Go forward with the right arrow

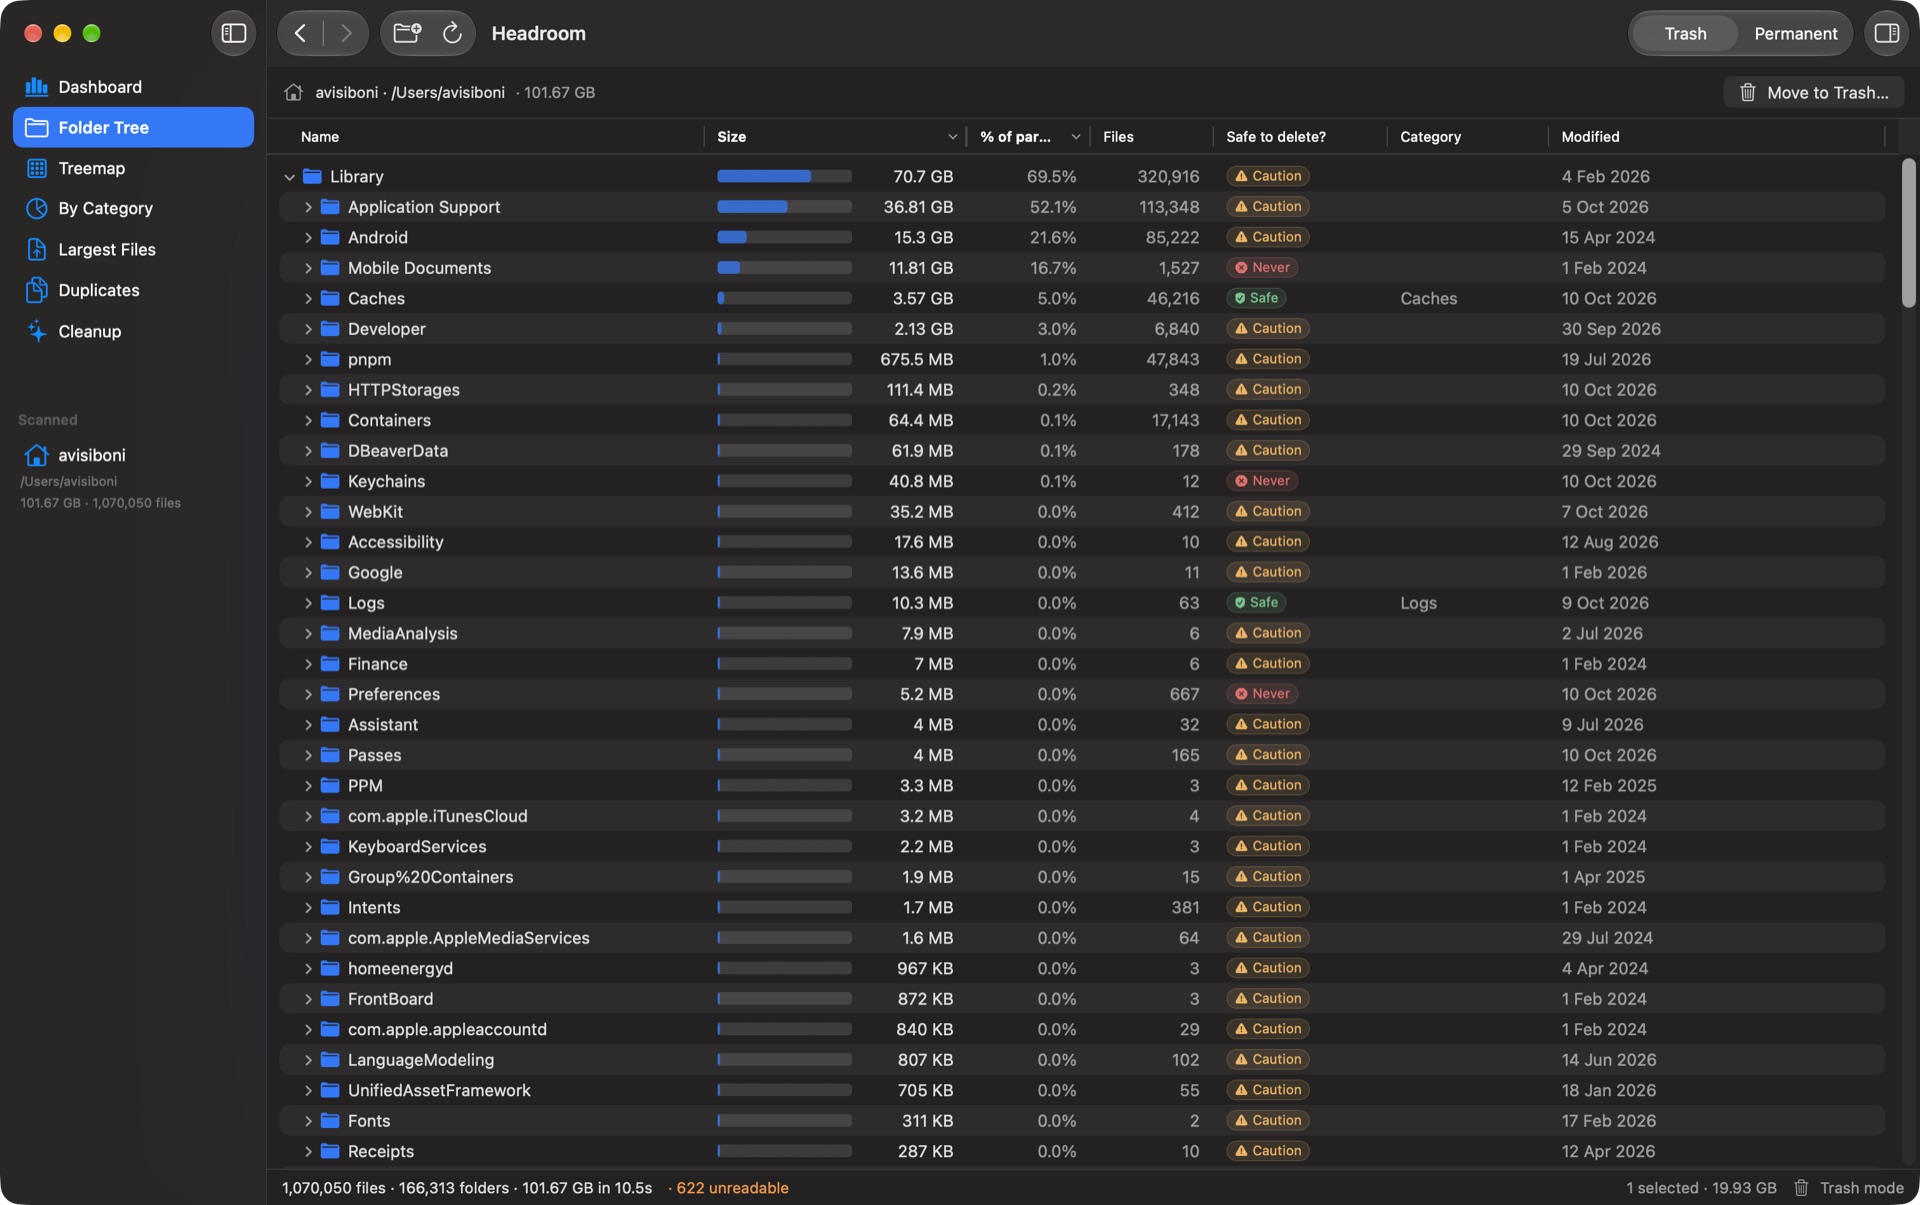tap(346, 33)
